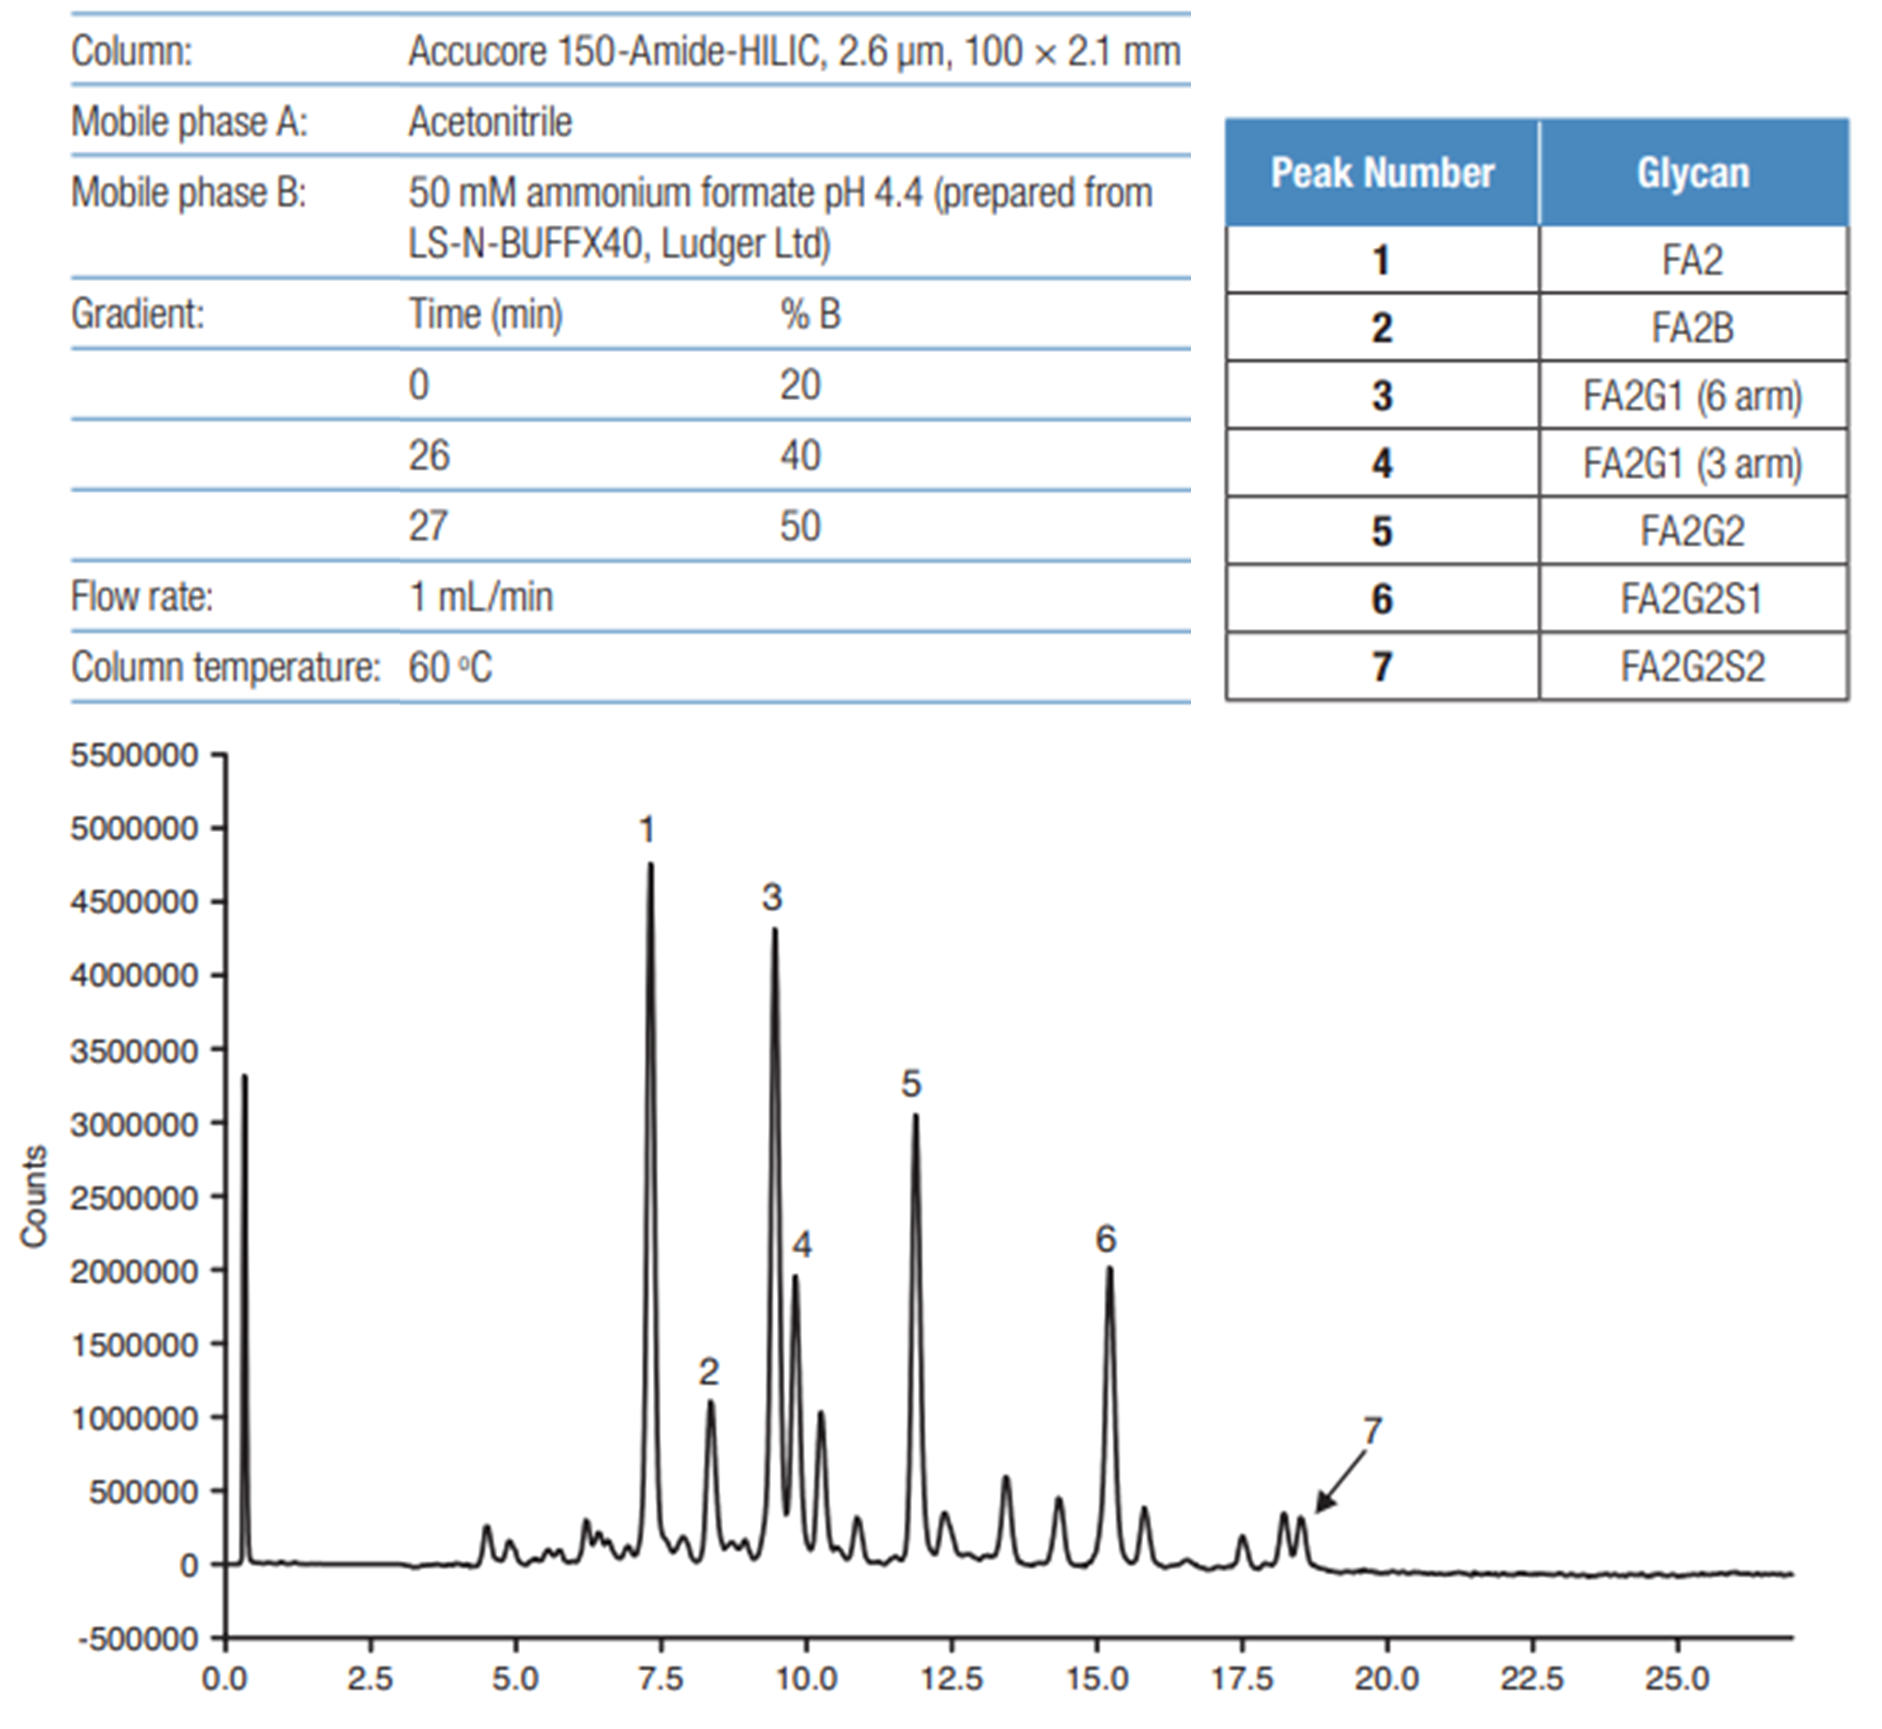The height and width of the screenshot is (1729, 1882).
Task: Click the FA2G1 (6 arm) table row
Action: point(1692,394)
